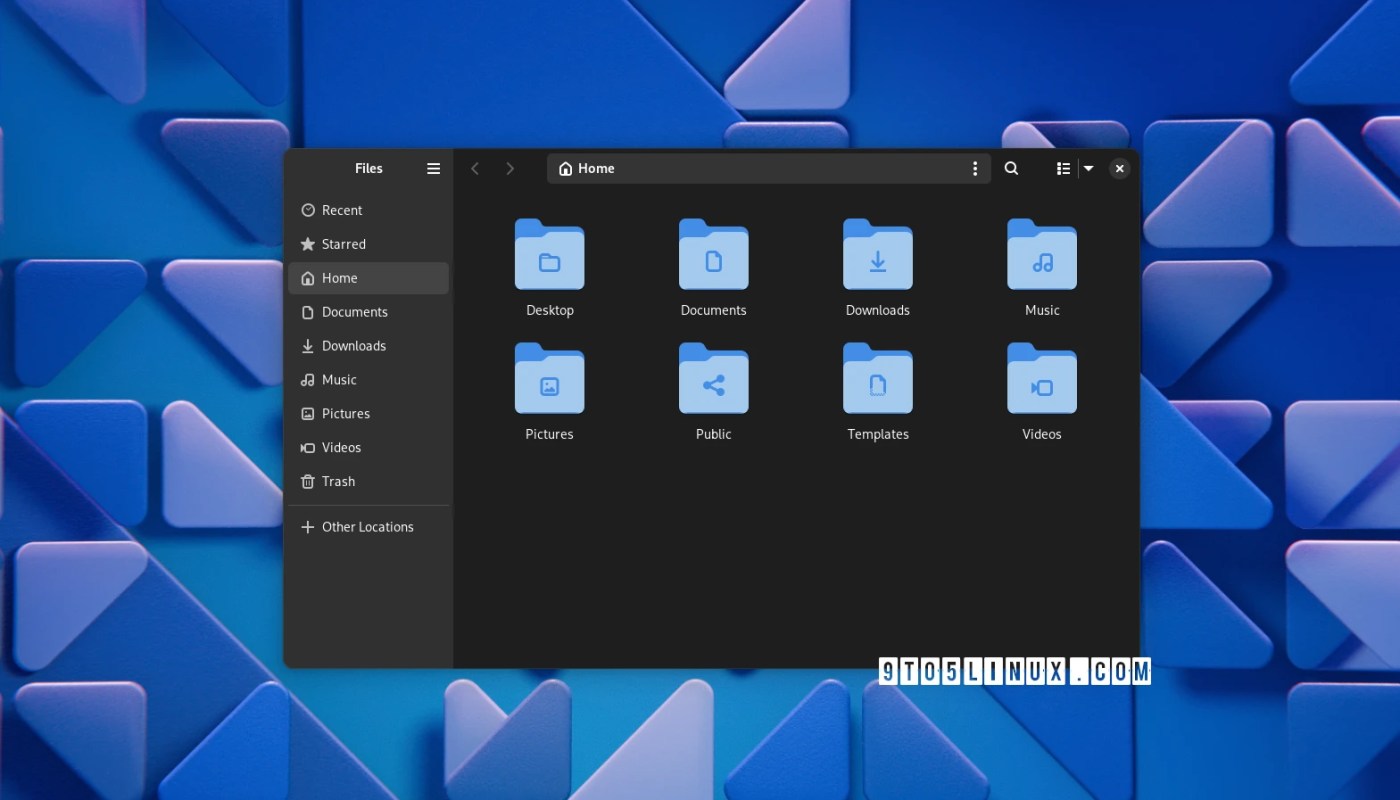Click the Public folder name label
Viewport: 1400px width, 800px height.
714,435
